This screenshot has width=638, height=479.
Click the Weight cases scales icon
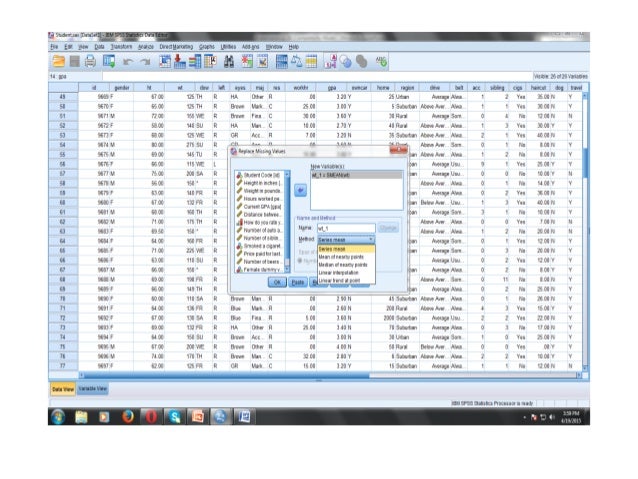296,61
